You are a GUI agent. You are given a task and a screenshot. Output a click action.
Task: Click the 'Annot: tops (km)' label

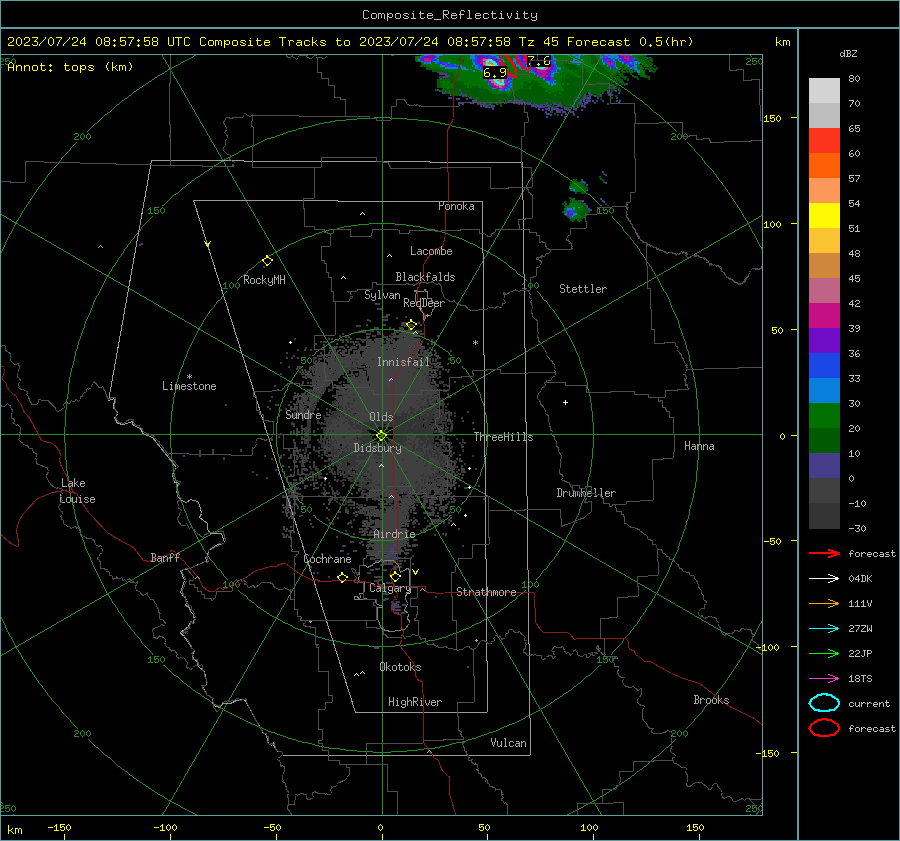click(70, 67)
